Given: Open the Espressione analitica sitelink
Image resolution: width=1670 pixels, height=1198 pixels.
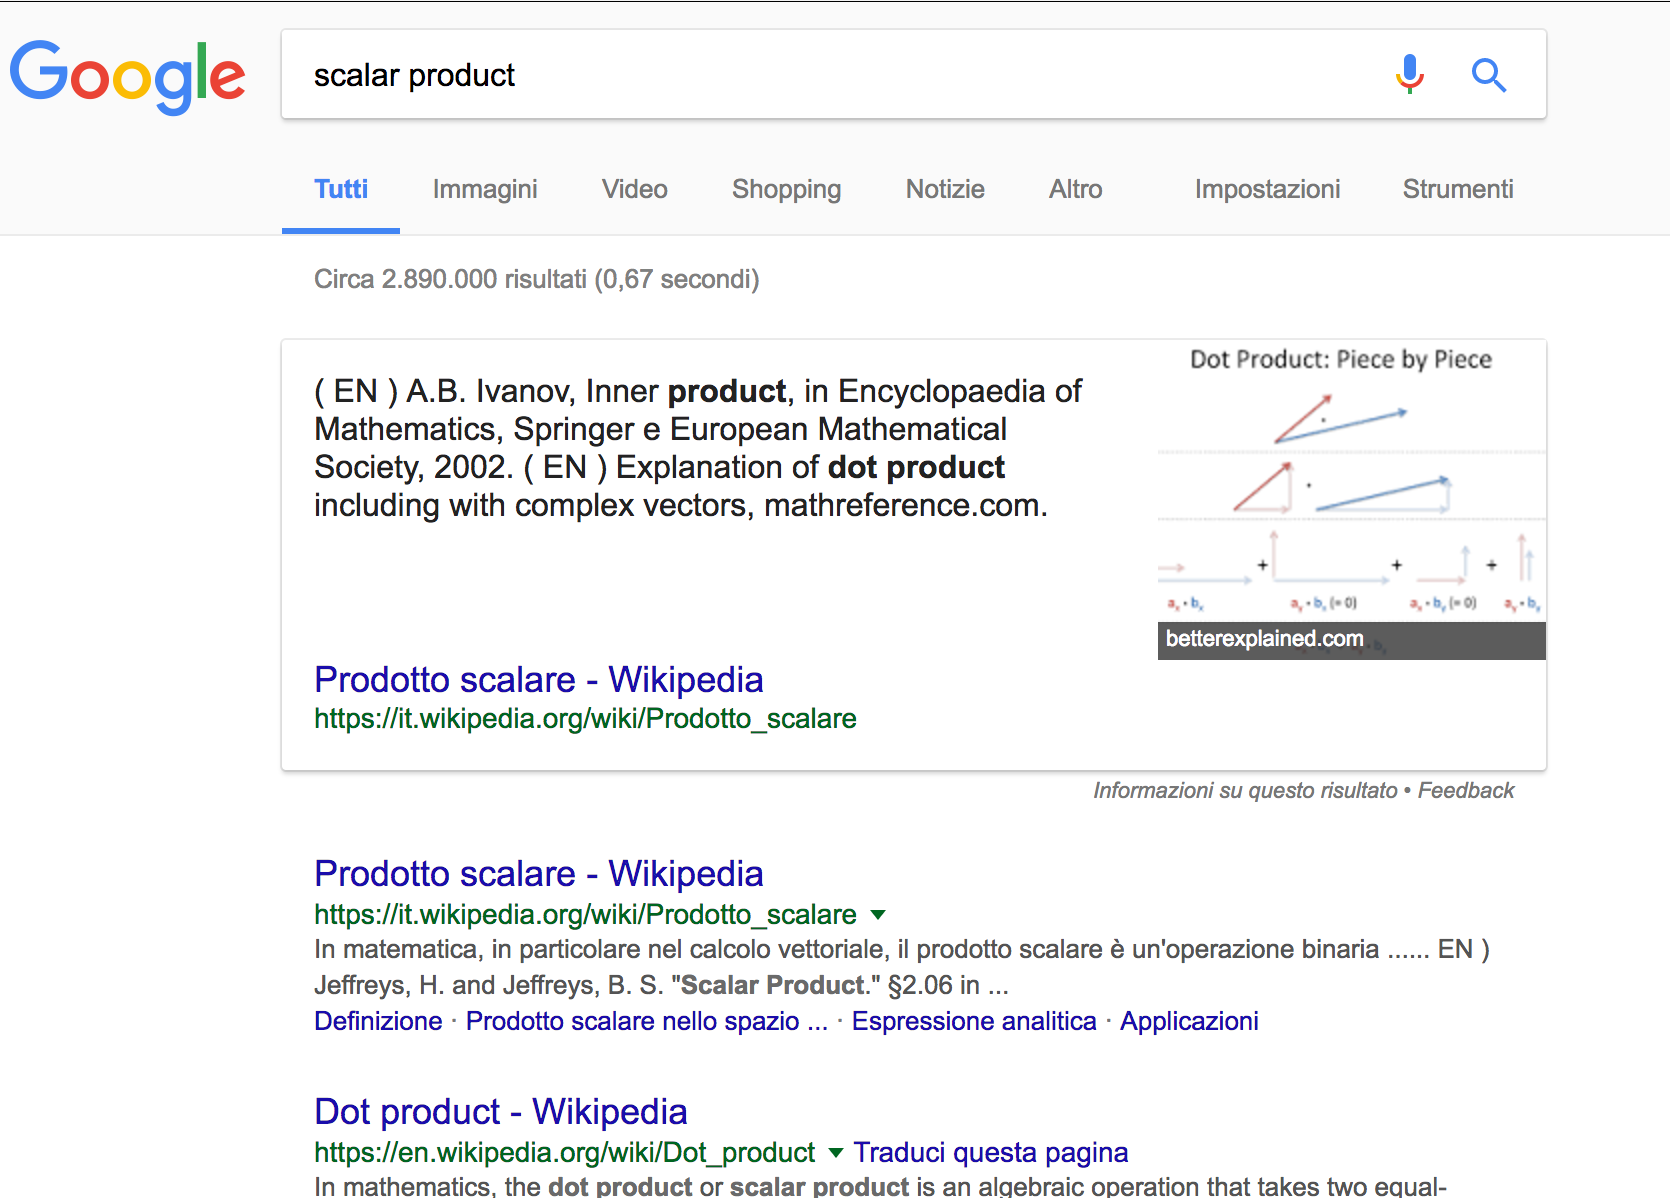Looking at the screenshot, I should click(974, 1021).
